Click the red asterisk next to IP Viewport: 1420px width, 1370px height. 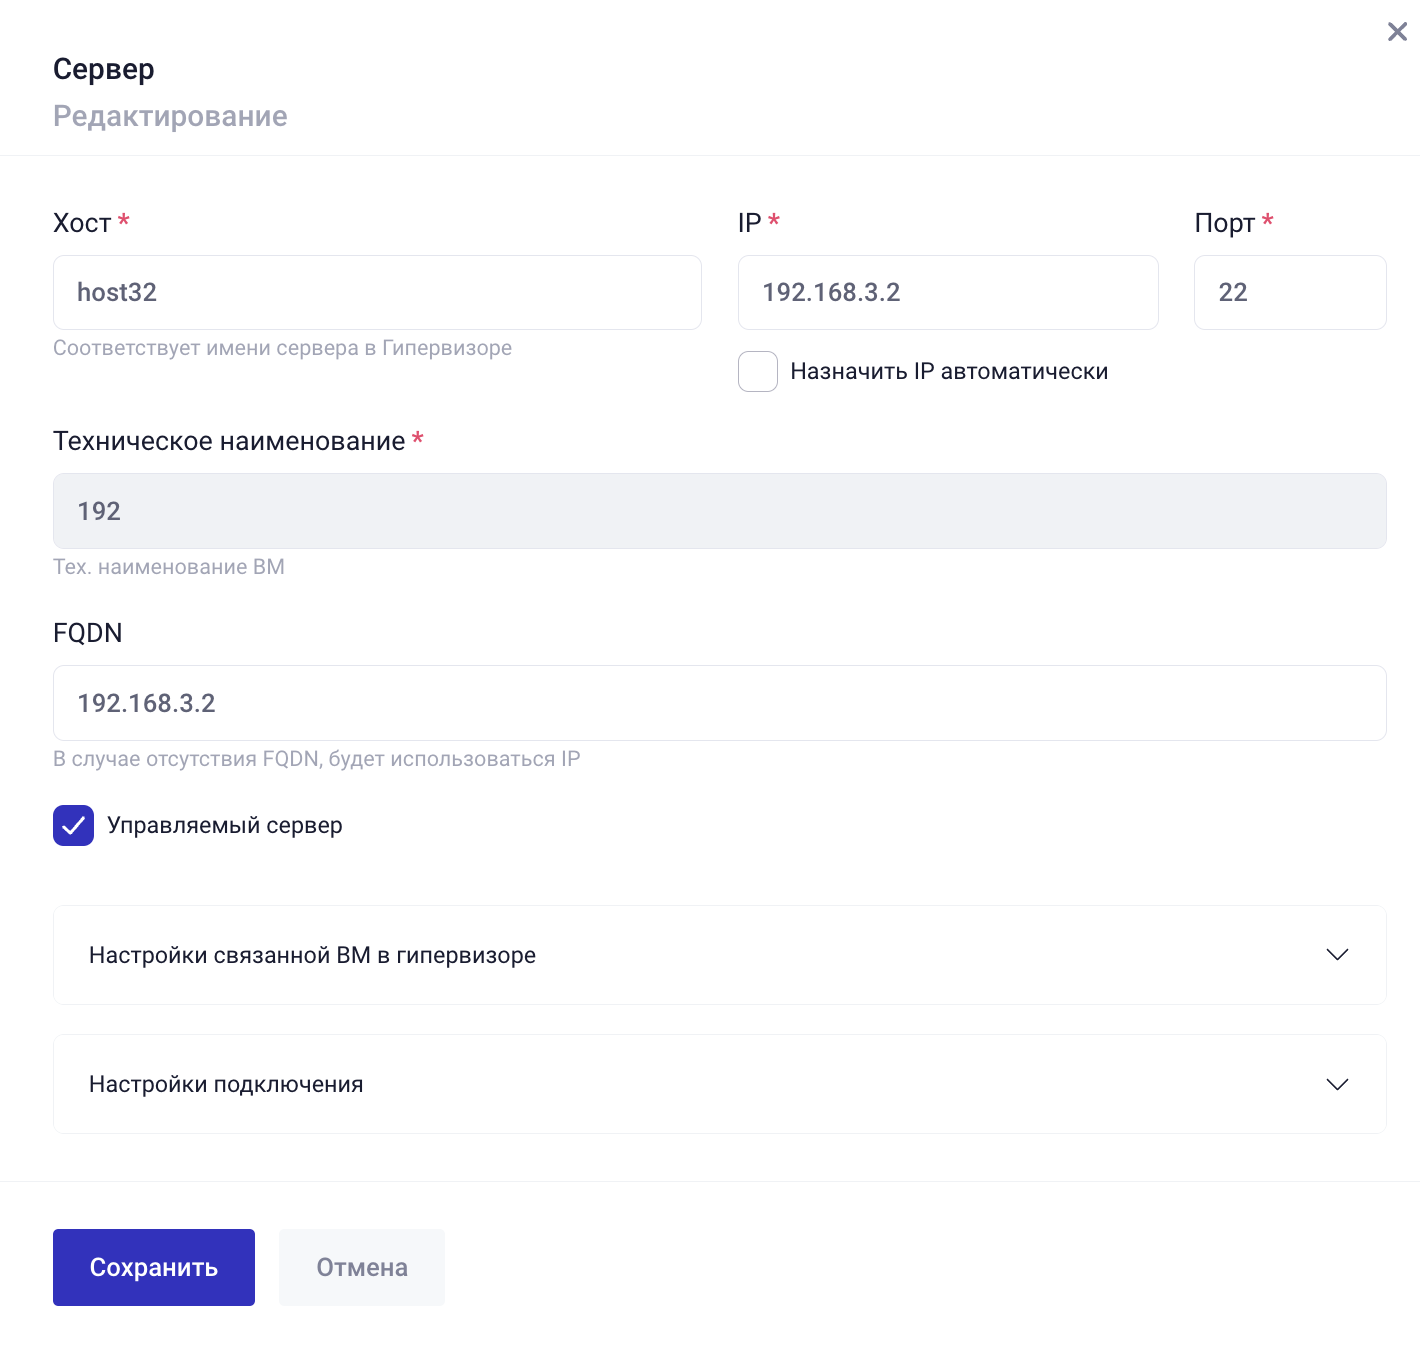click(776, 220)
